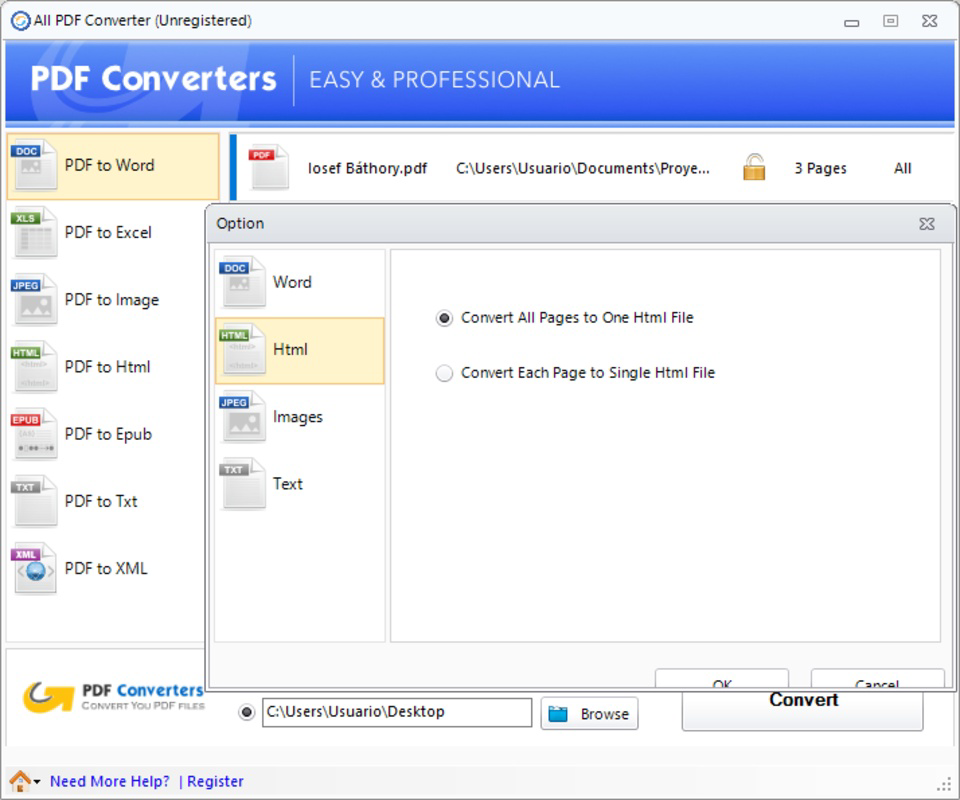
Task: Click the HTML icon in Option dialog
Action: coord(243,350)
